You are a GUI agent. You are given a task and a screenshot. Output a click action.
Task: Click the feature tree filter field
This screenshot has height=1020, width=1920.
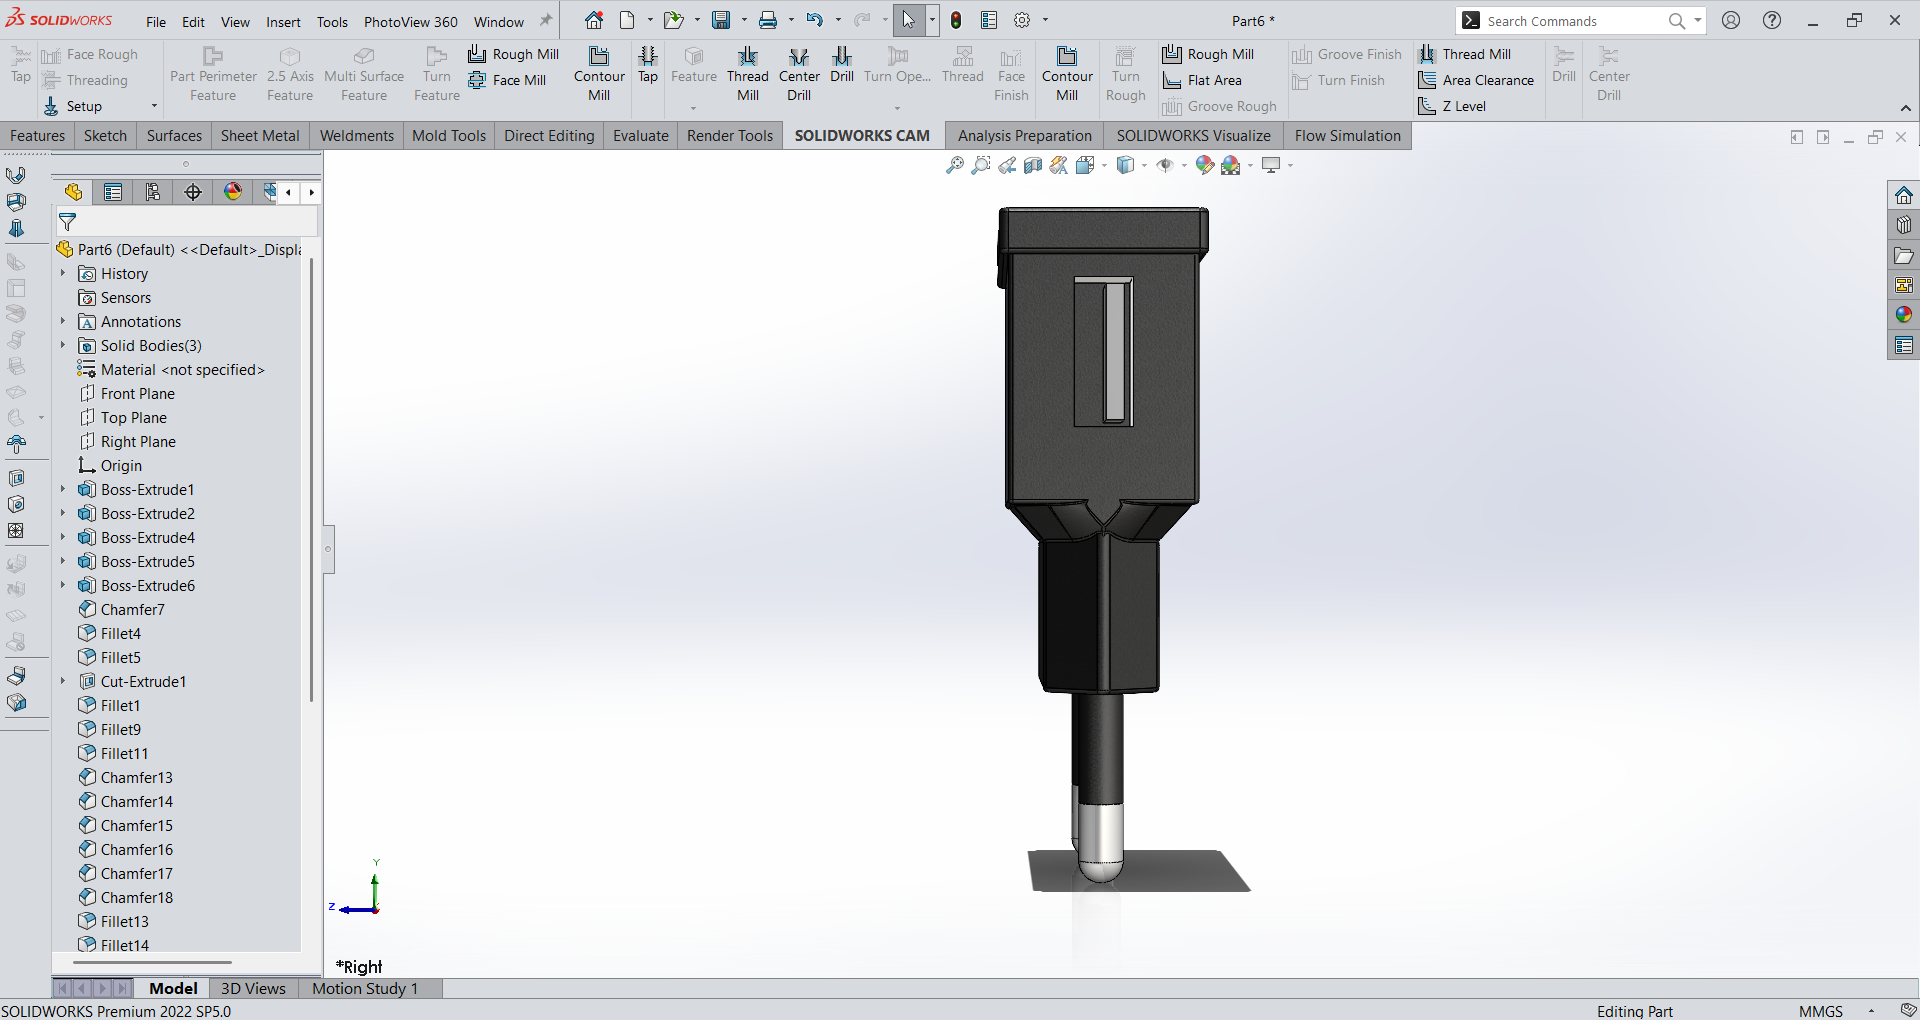coord(187,222)
